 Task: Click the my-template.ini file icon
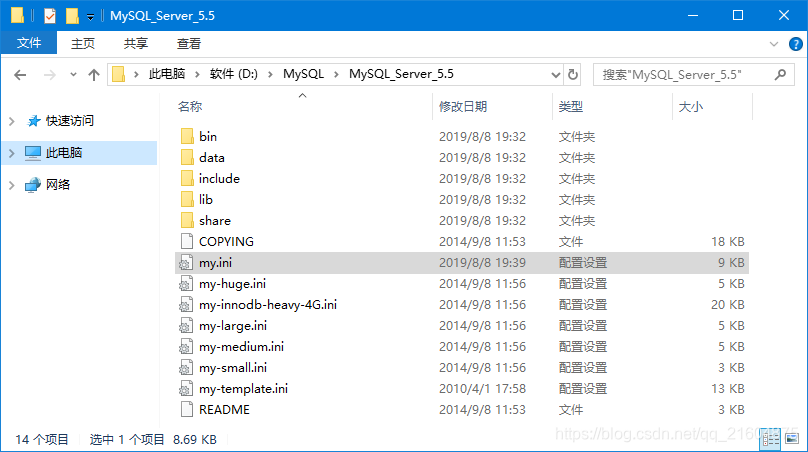point(187,389)
